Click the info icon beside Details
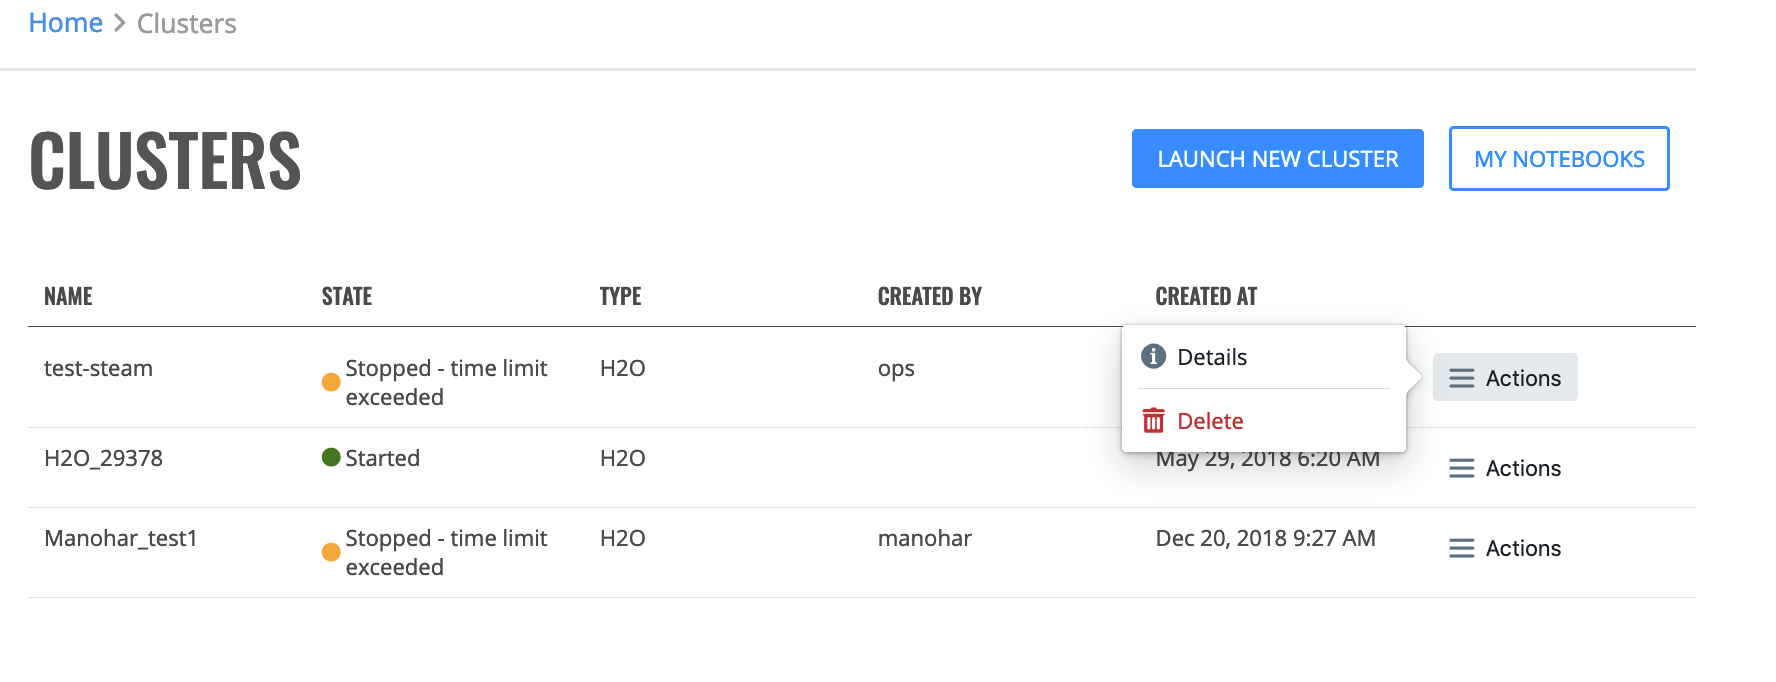Viewport: 1776px width, 682px height. click(1153, 356)
